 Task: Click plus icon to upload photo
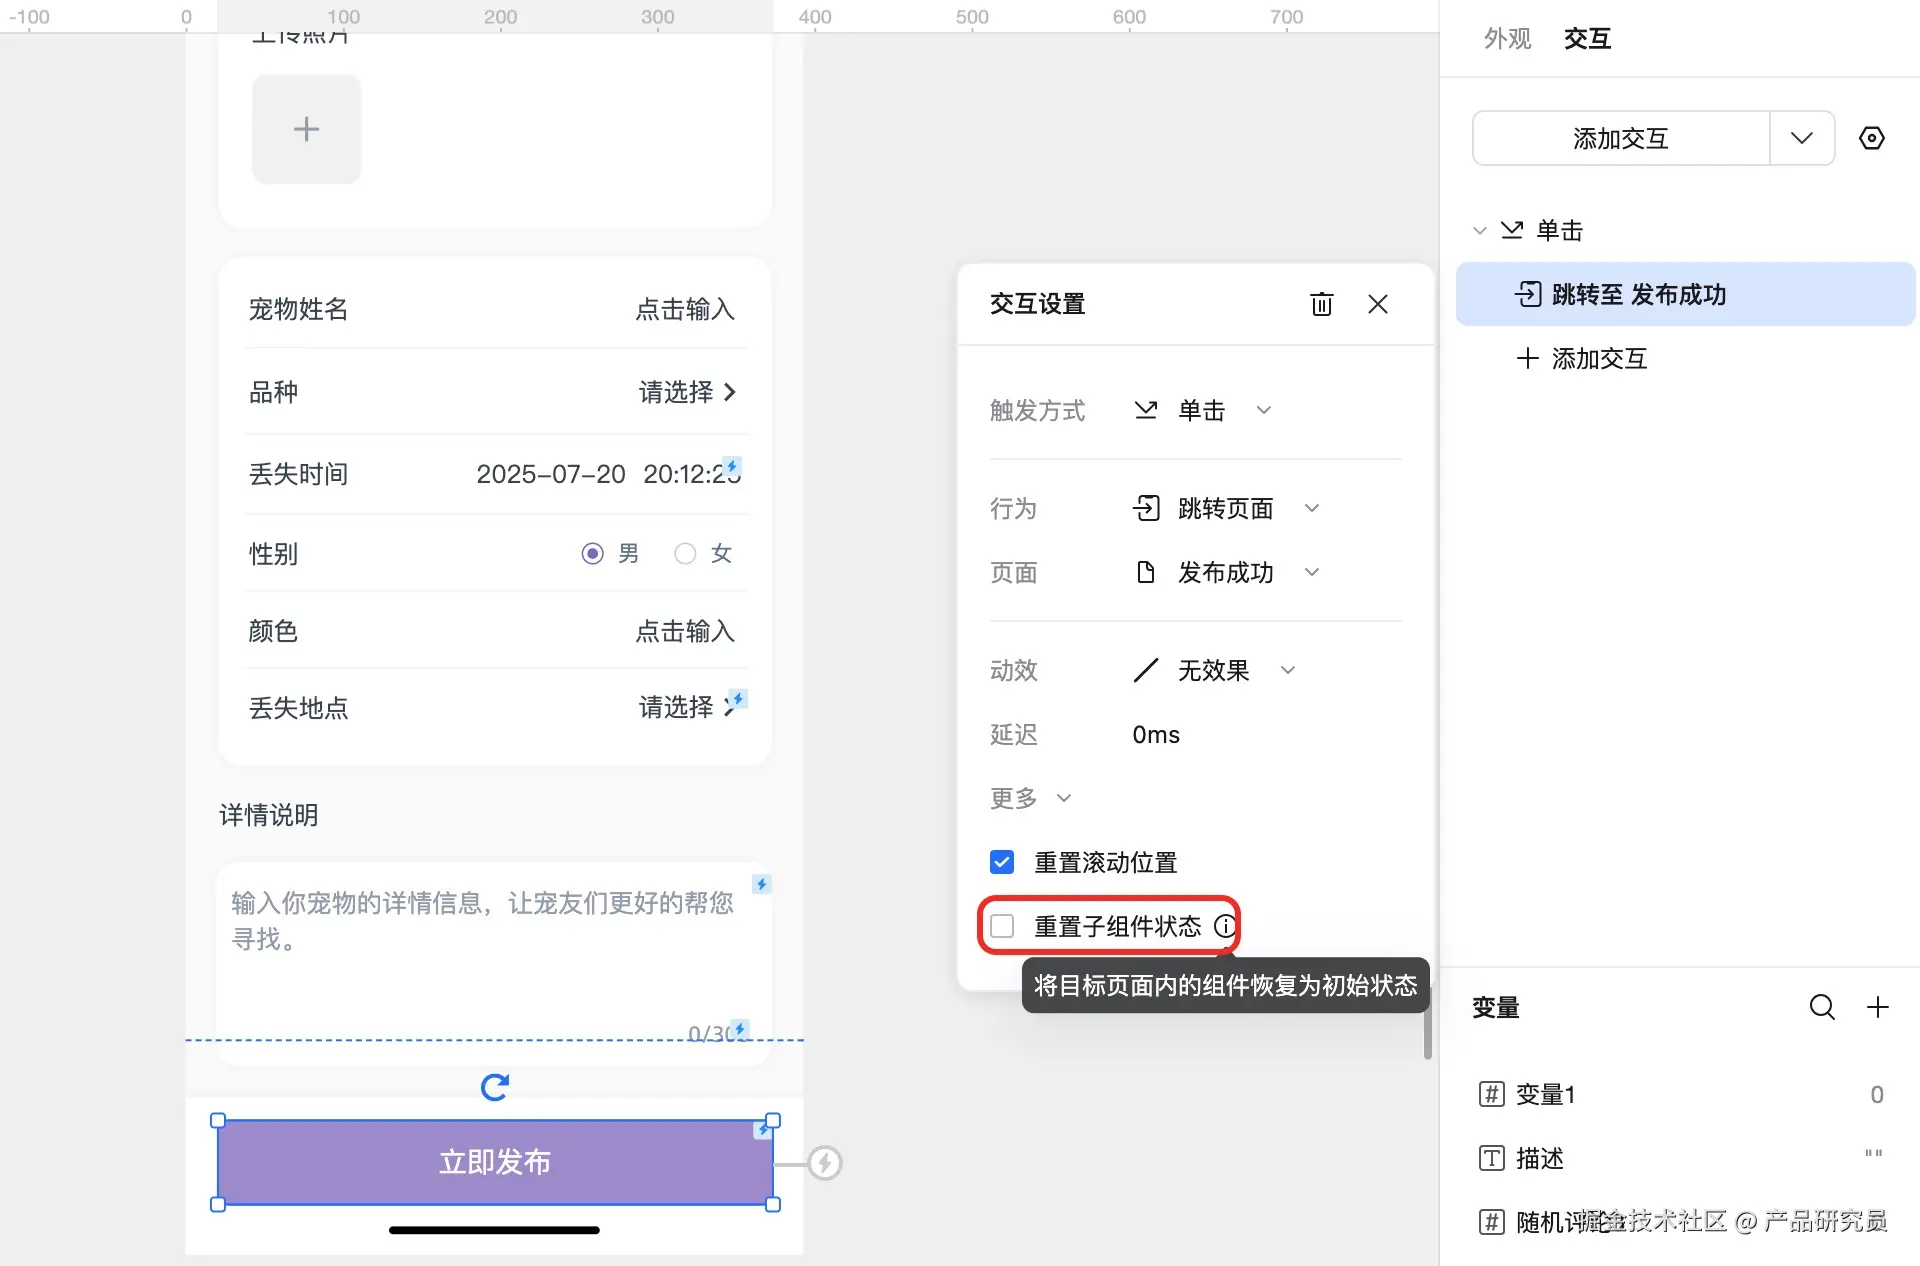[306, 129]
